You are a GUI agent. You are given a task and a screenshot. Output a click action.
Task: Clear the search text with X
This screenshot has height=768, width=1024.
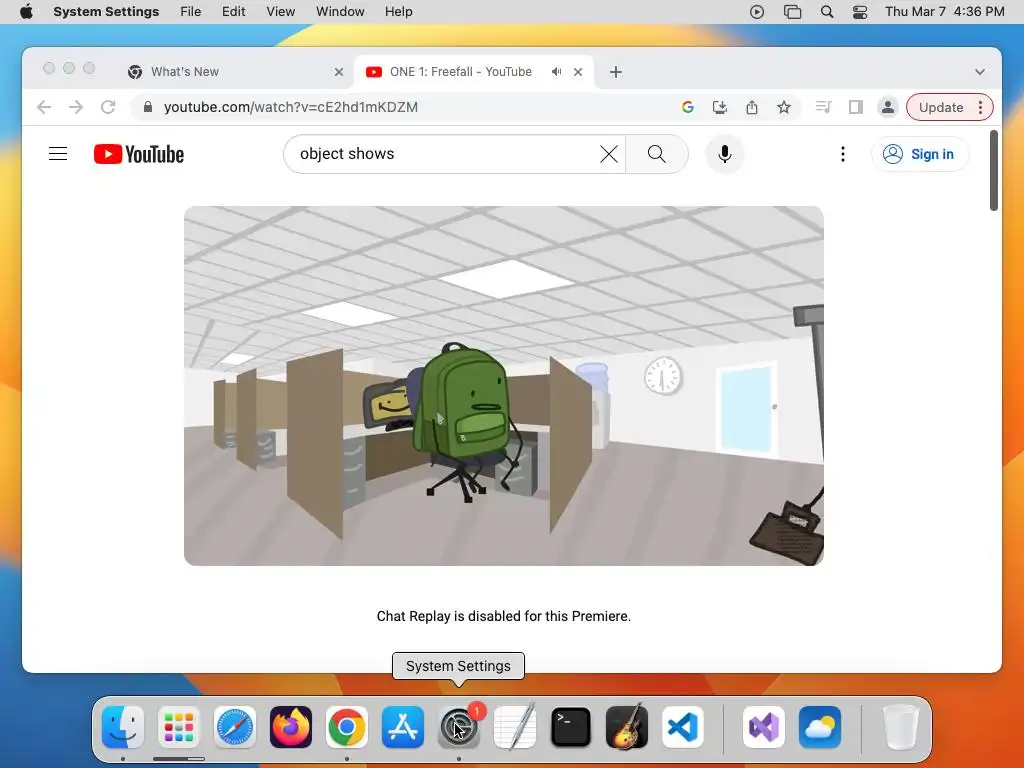click(609, 154)
